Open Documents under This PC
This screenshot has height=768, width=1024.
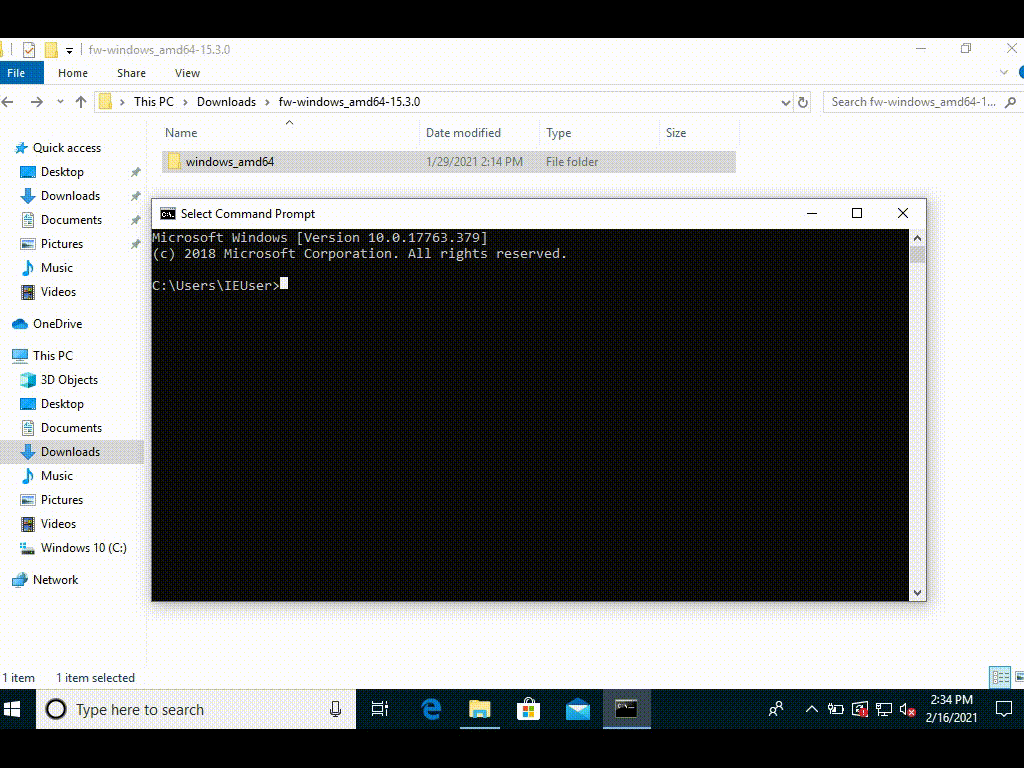[x=71, y=428]
